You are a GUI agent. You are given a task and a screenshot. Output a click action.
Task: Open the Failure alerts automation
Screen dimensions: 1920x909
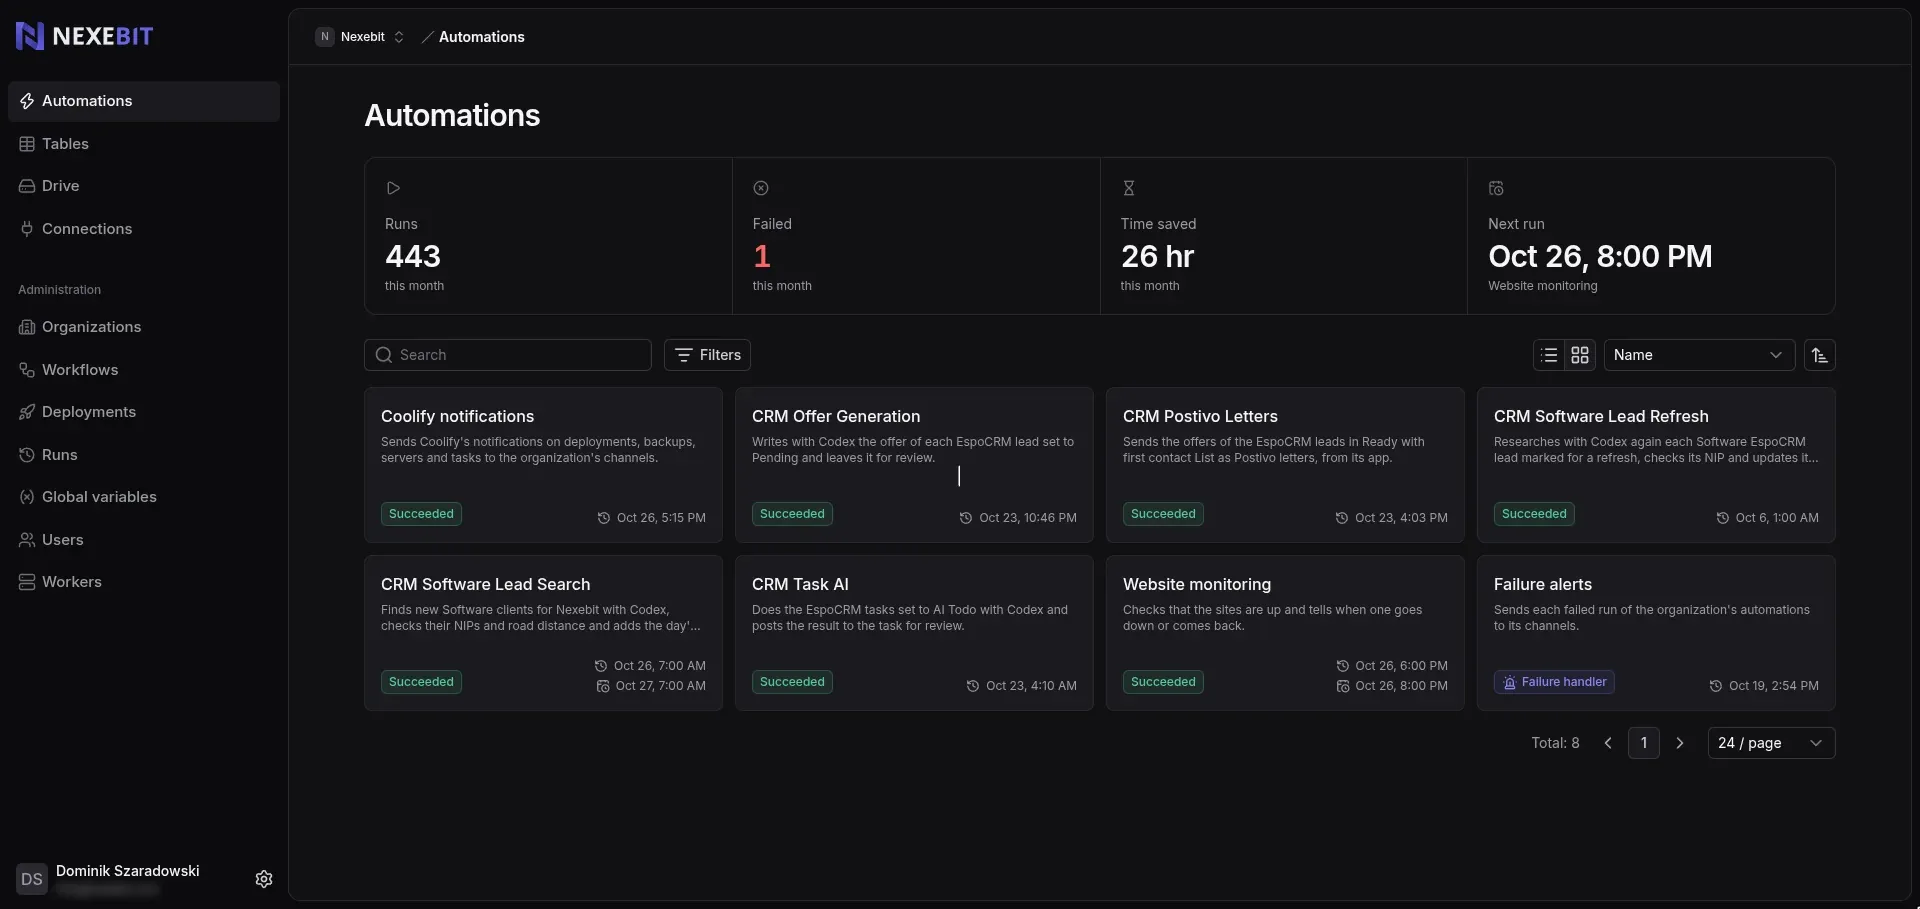(x=1656, y=633)
